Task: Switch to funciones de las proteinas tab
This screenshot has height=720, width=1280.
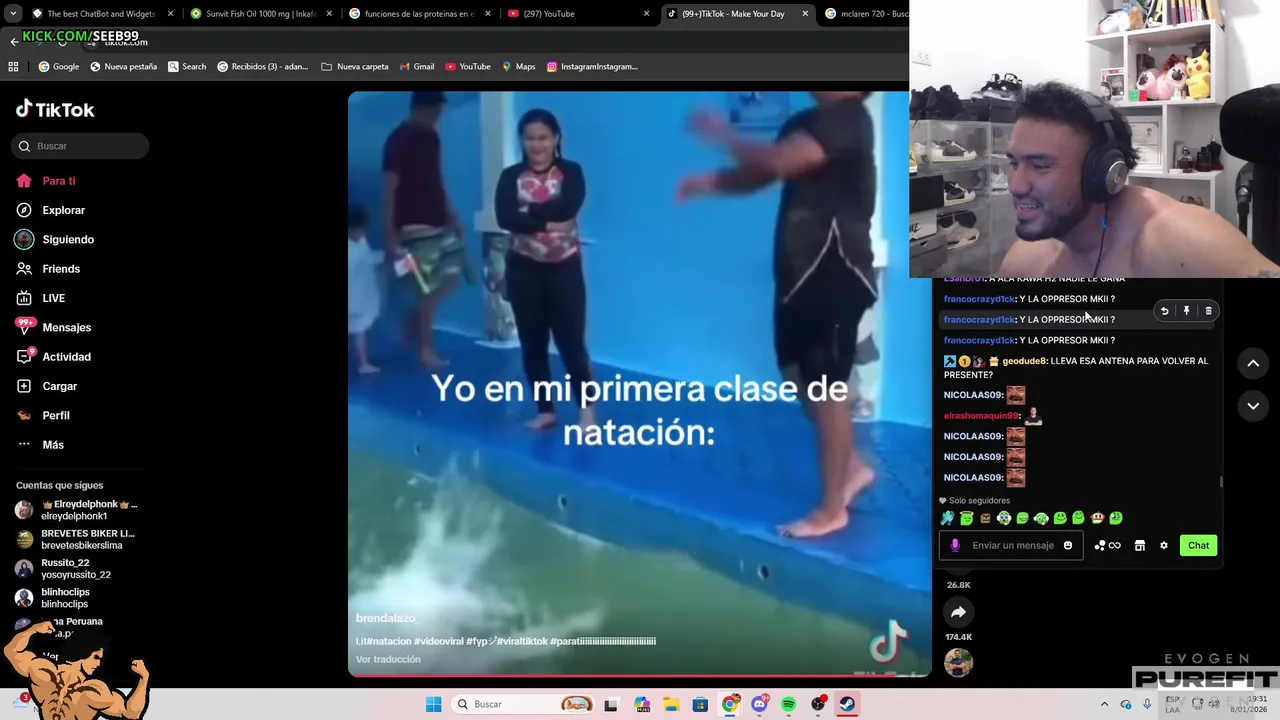Action: (x=418, y=14)
